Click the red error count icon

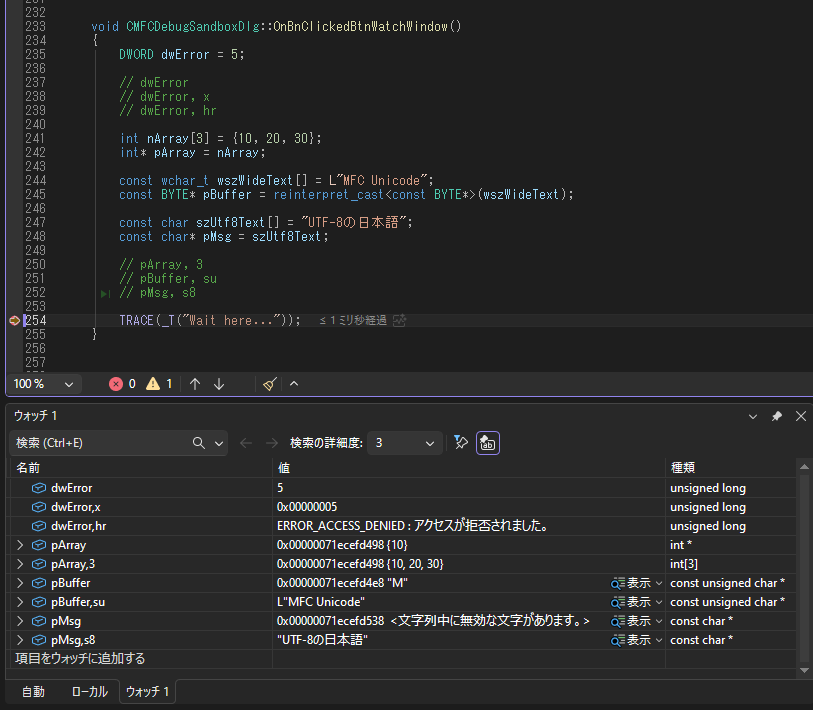[116, 384]
